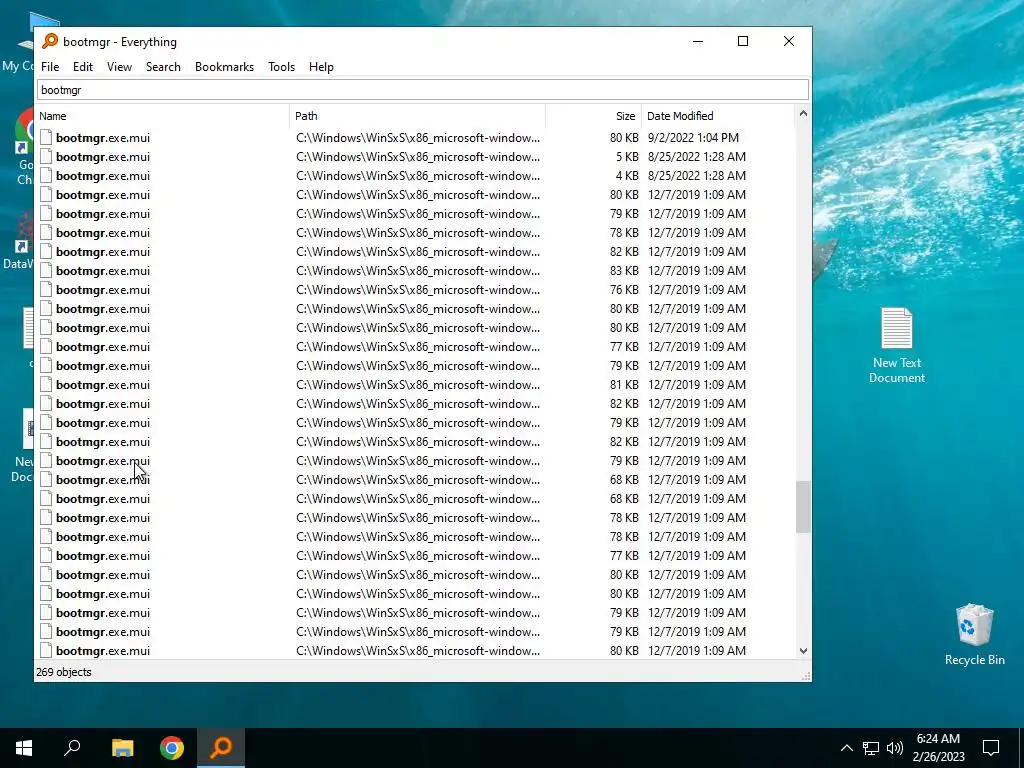Viewport: 1024px width, 768px height.
Task: Sort results by Date Modified column header
Action: [718, 116]
